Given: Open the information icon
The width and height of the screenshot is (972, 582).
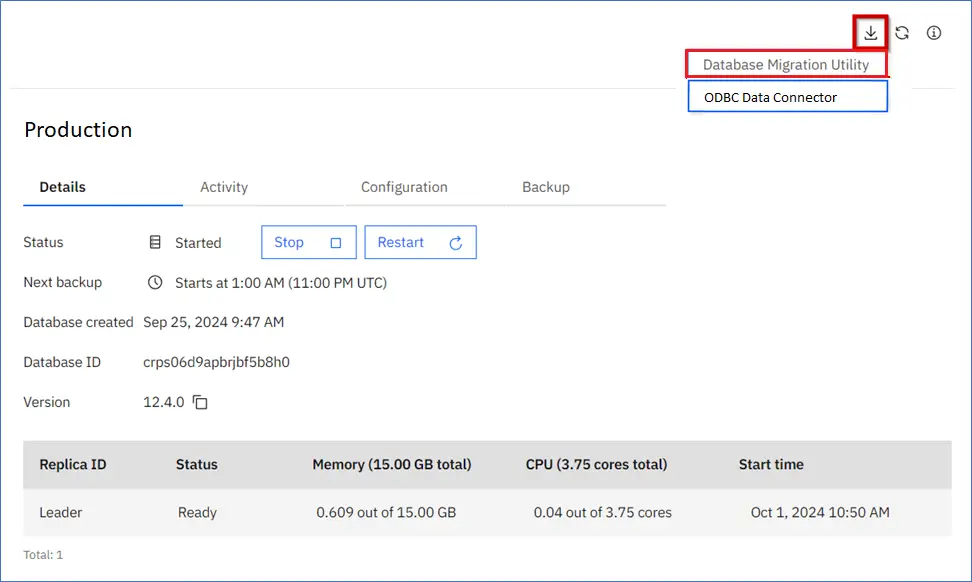Looking at the screenshot, I should (x=934, y=33).
